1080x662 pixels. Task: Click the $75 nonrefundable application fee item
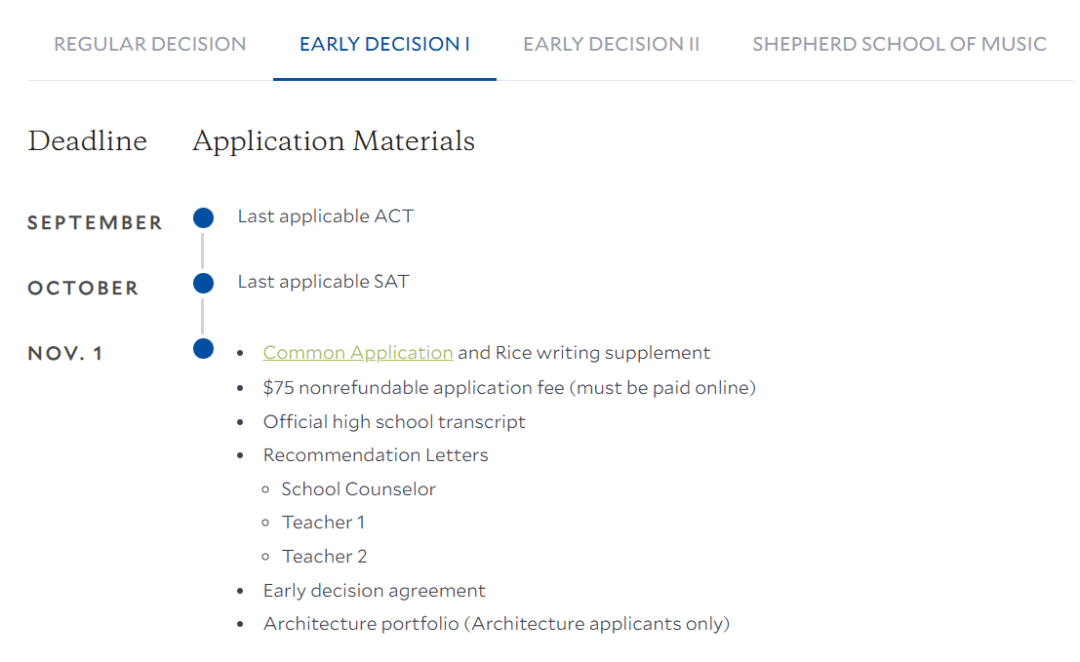[509, 388]
